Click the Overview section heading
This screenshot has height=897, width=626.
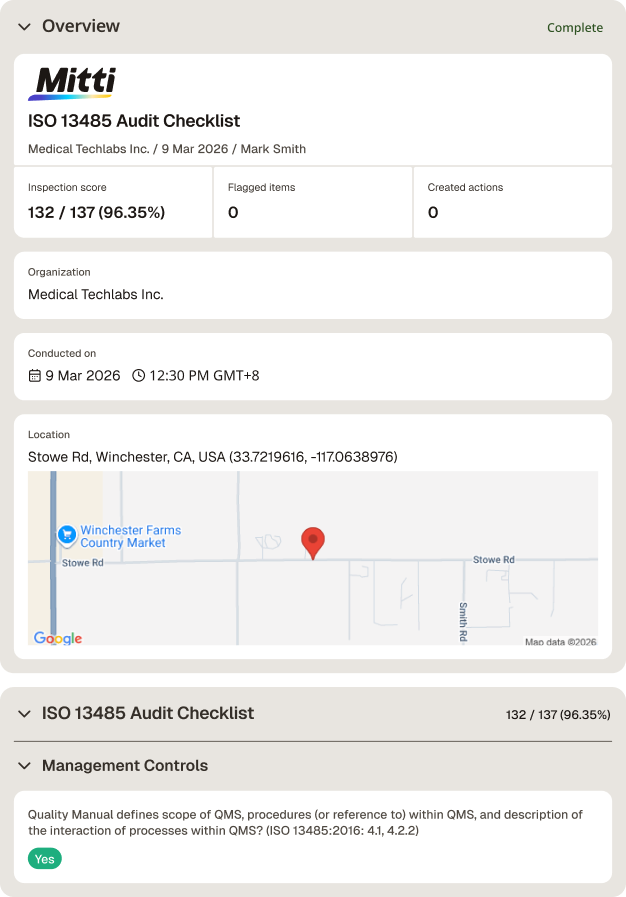pos(81,26)
